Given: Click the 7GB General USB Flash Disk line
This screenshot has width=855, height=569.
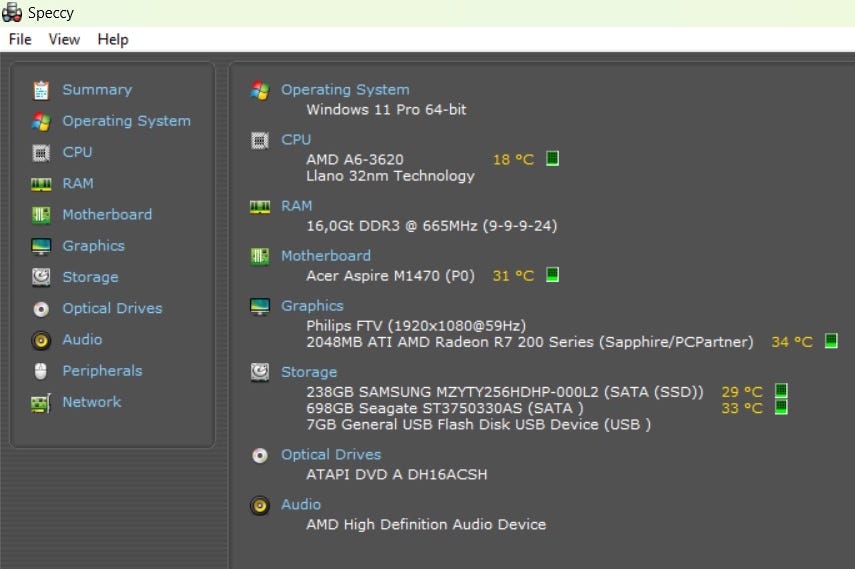Looking at the screenshot, I should point(479,424).
